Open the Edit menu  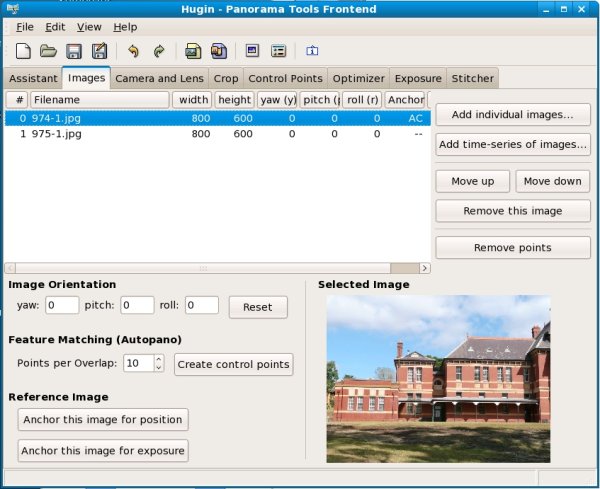55,27
